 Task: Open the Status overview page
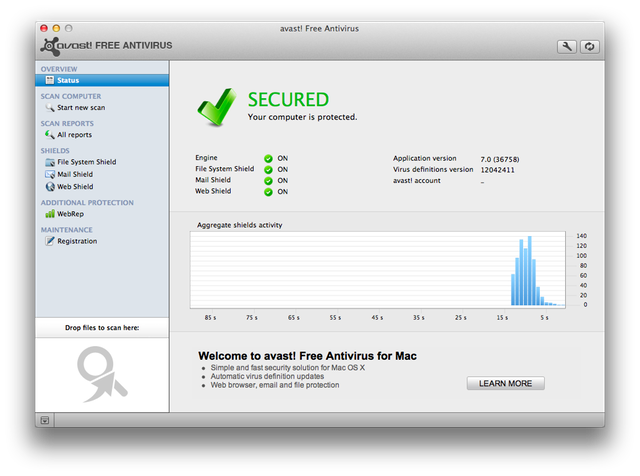[x=102, y=80]
